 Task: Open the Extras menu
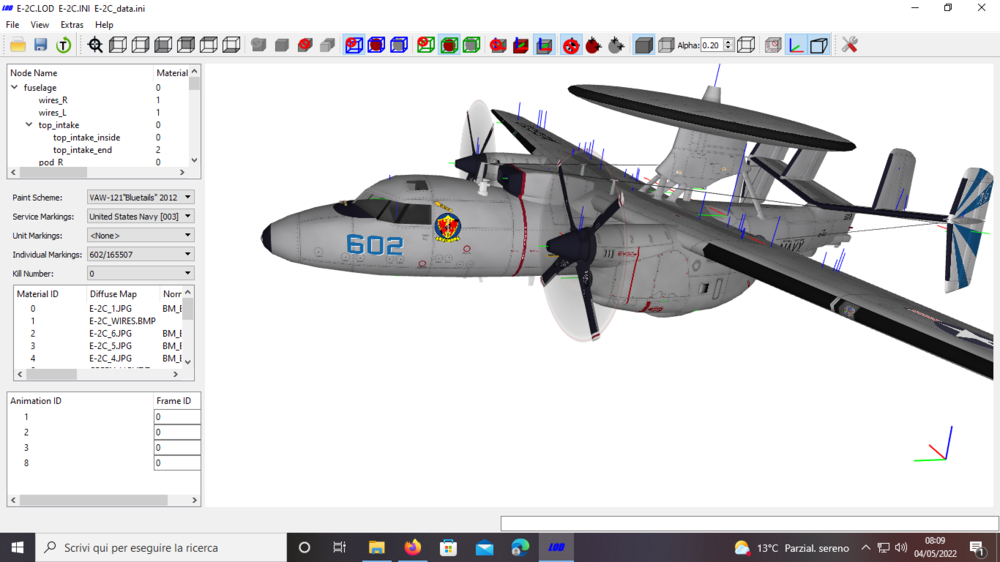[71, 25]
